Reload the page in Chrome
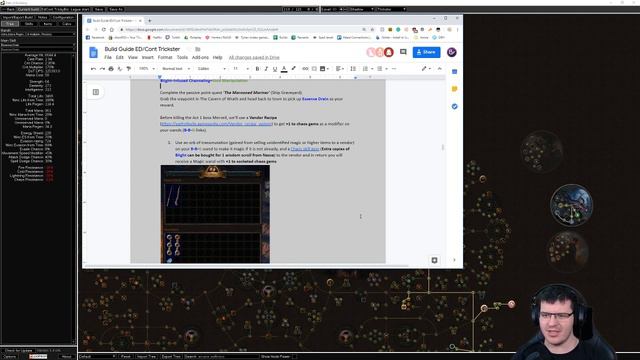The image size is (640, 360). coord(104,29)
